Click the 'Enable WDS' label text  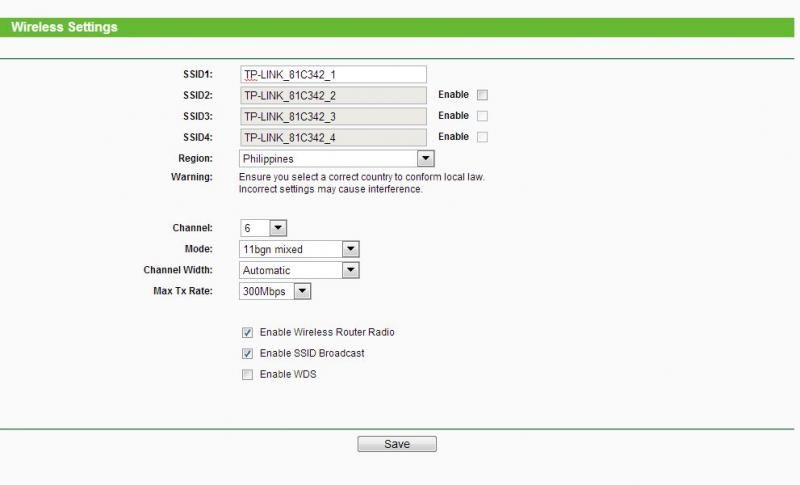click(x=288, y=374)
